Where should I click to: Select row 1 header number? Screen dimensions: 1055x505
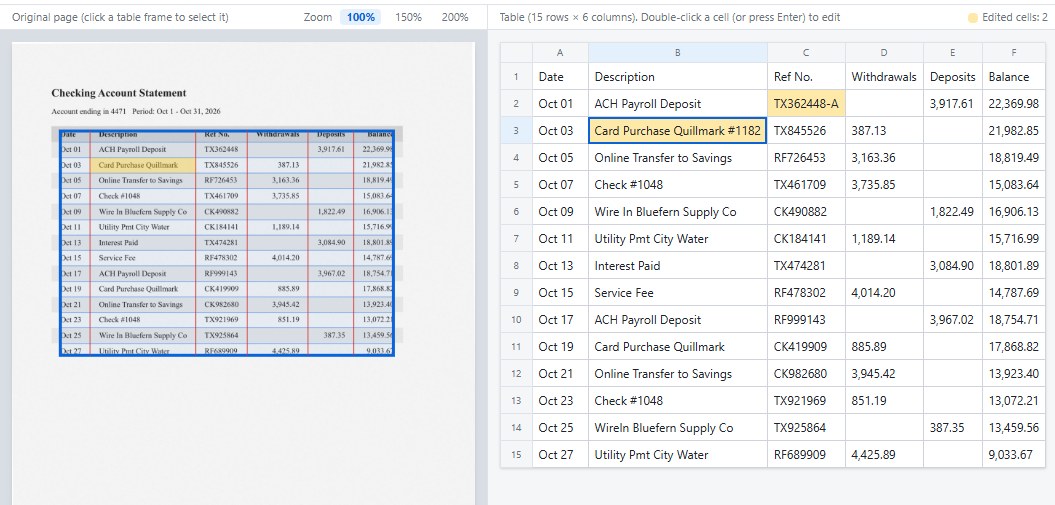click(516, 77)
